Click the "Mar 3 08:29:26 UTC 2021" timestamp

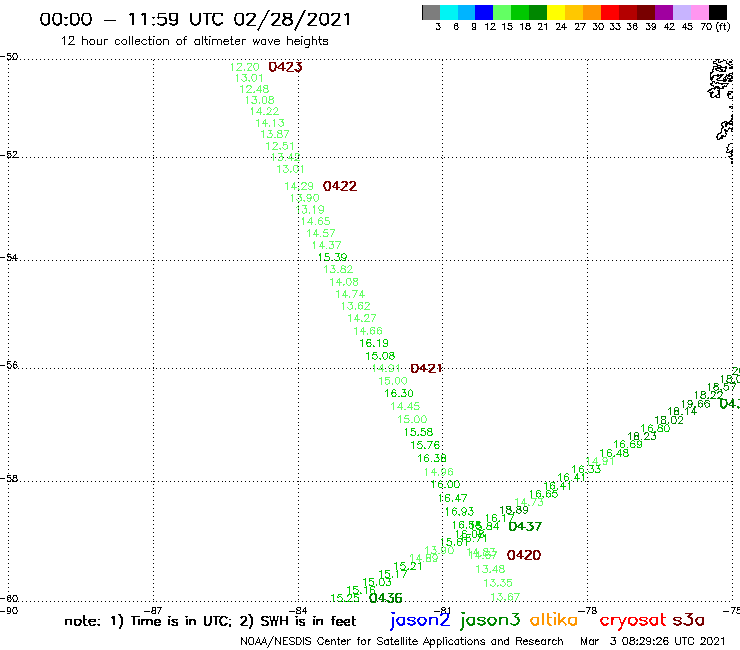tap(652, 641)
